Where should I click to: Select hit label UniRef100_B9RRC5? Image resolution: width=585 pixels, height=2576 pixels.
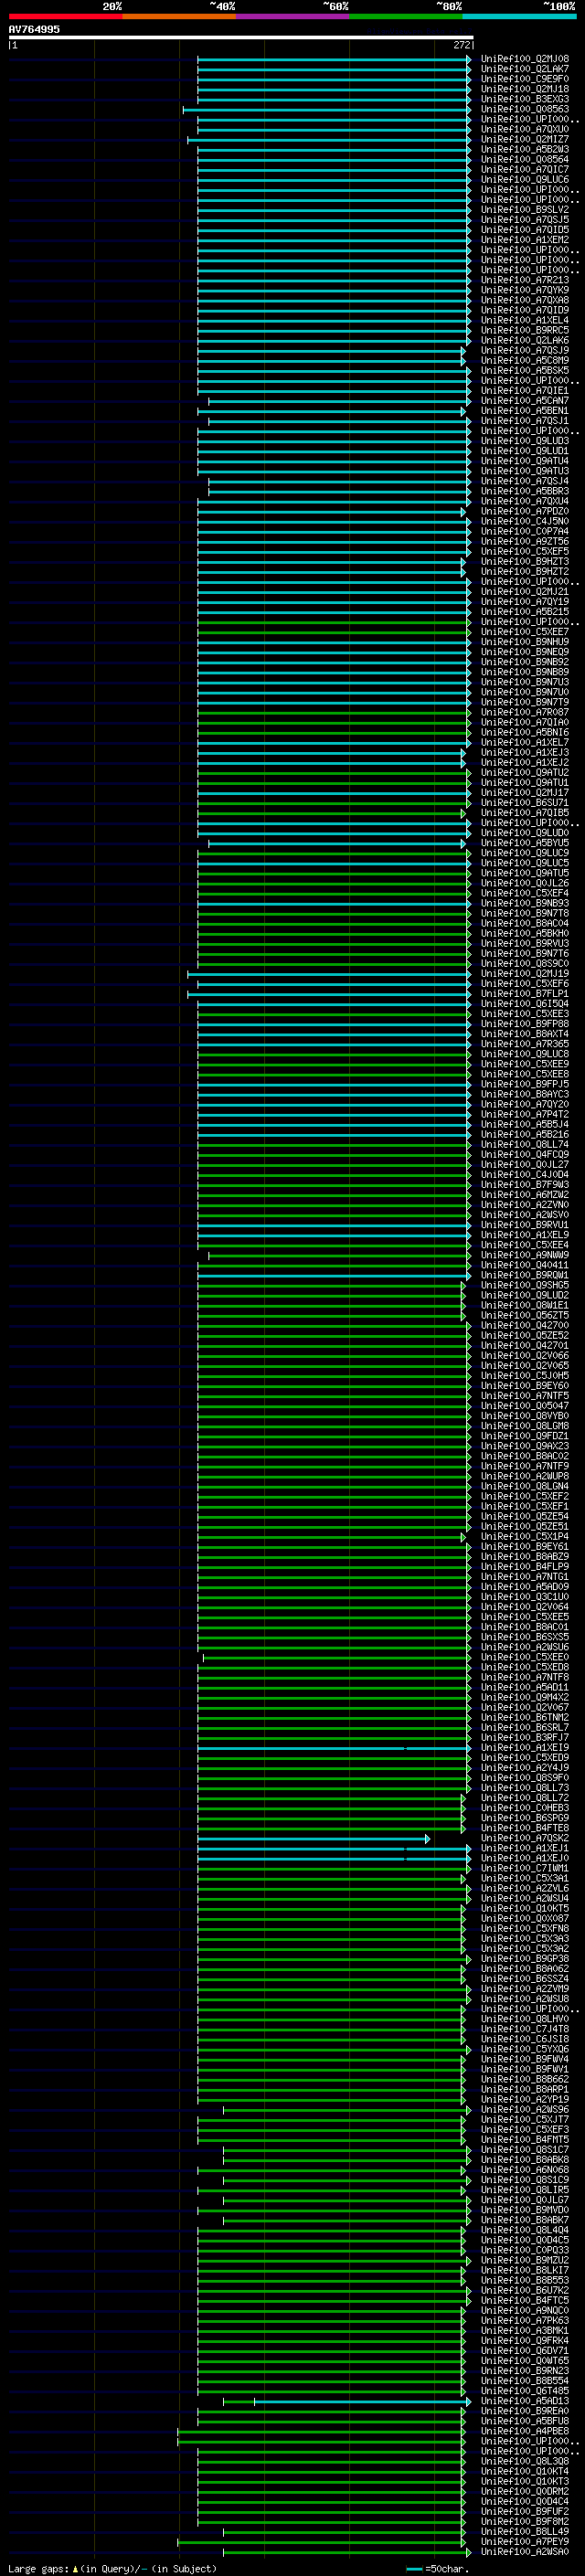pos(525,330)
